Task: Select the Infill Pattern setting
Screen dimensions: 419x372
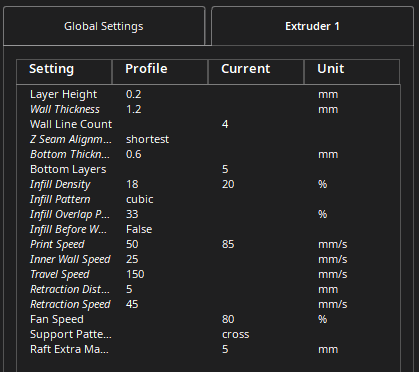Action: click(x=208, y=199)
